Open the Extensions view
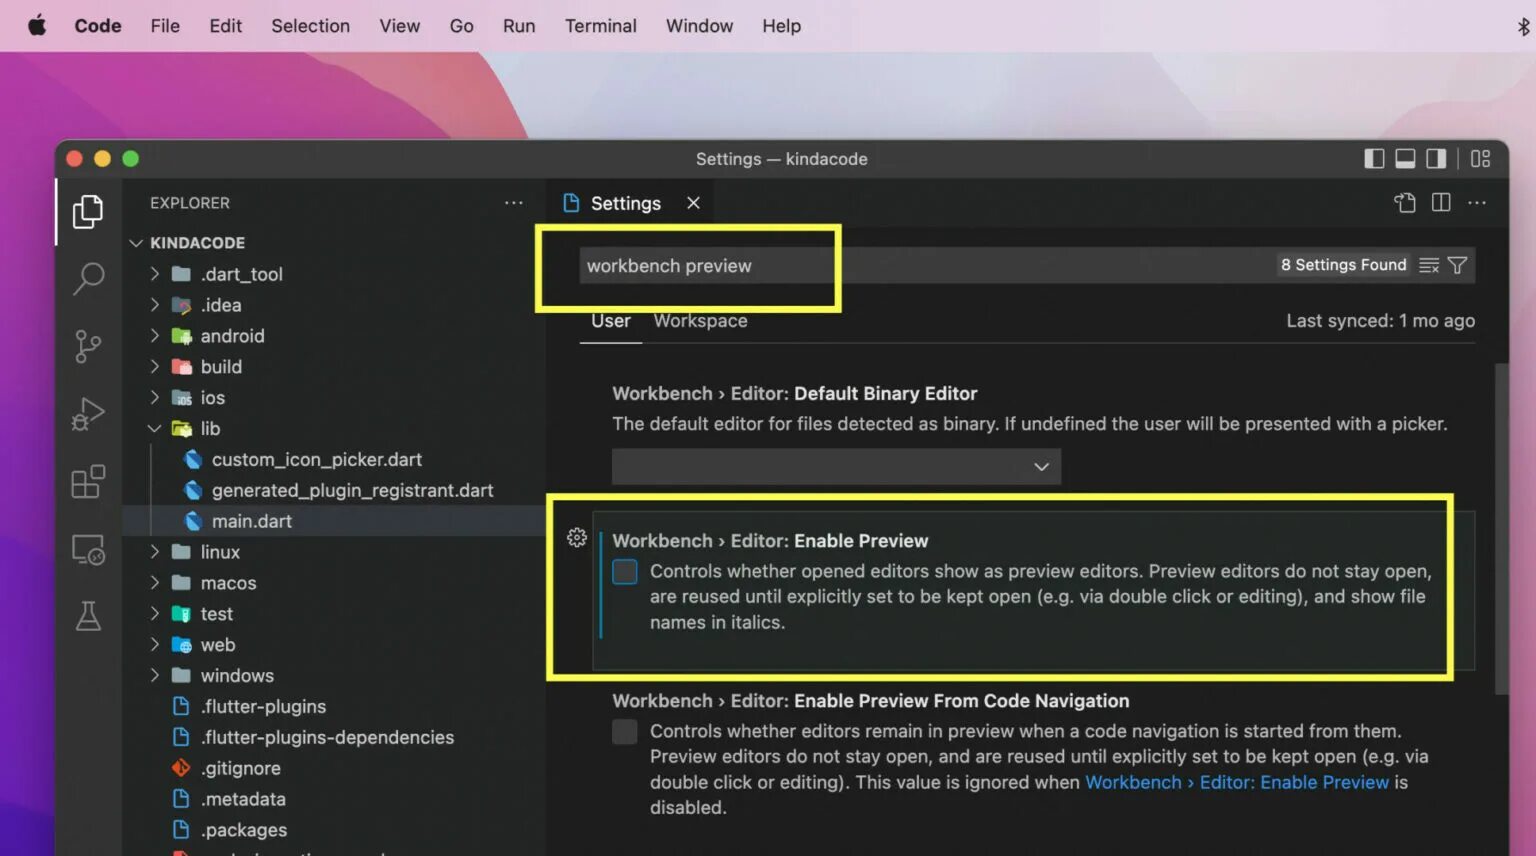This screenshot has height=856, width=1536. coord(88,482)
